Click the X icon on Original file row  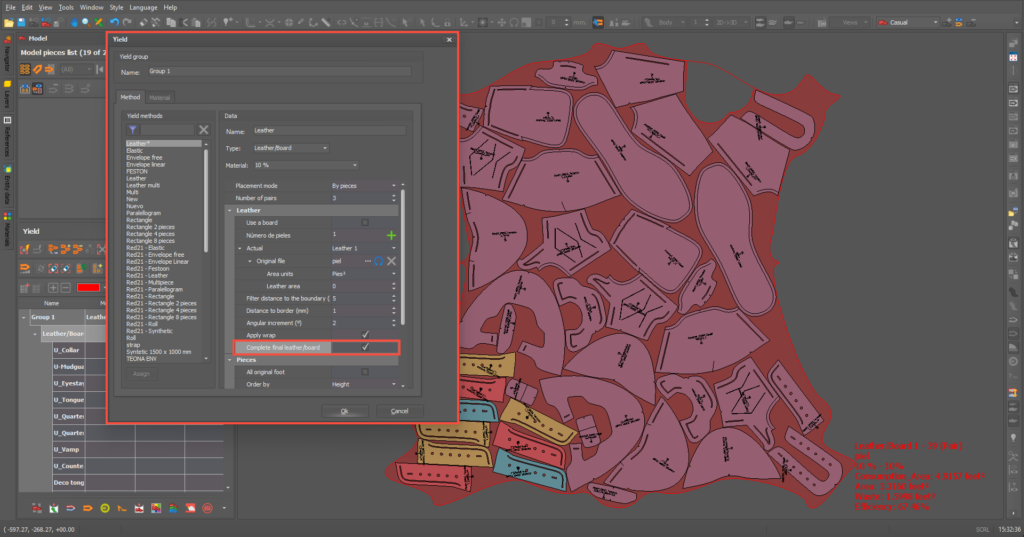[392, 261]
